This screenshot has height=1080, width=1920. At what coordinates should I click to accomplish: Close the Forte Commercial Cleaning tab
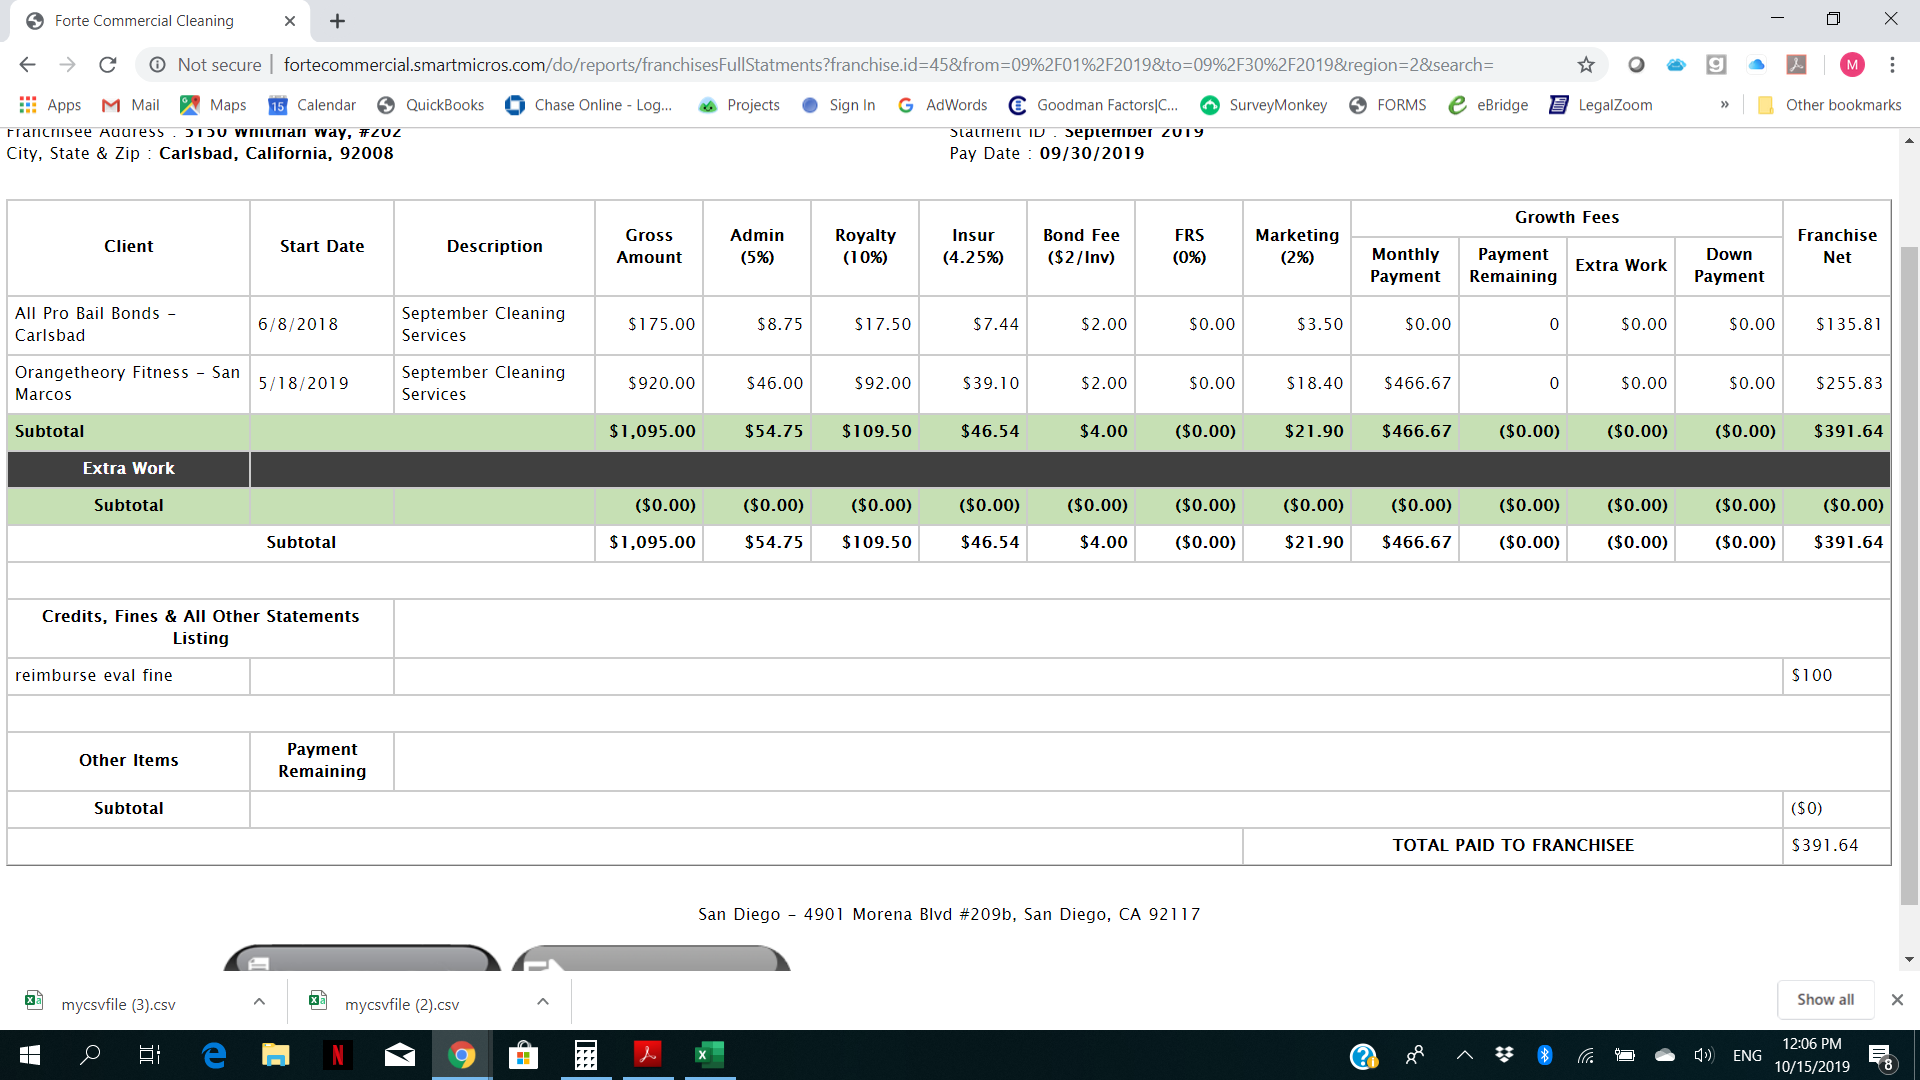290,21
